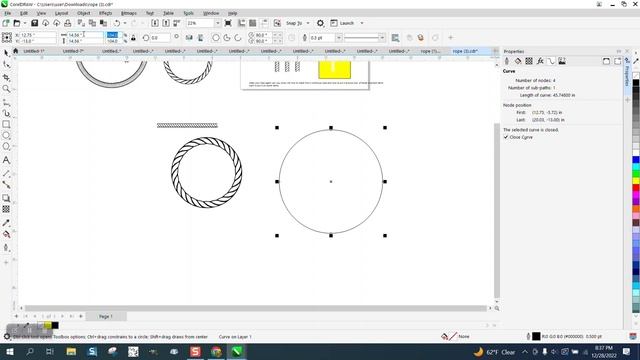Click the Launch button

(x=342, y=23)
